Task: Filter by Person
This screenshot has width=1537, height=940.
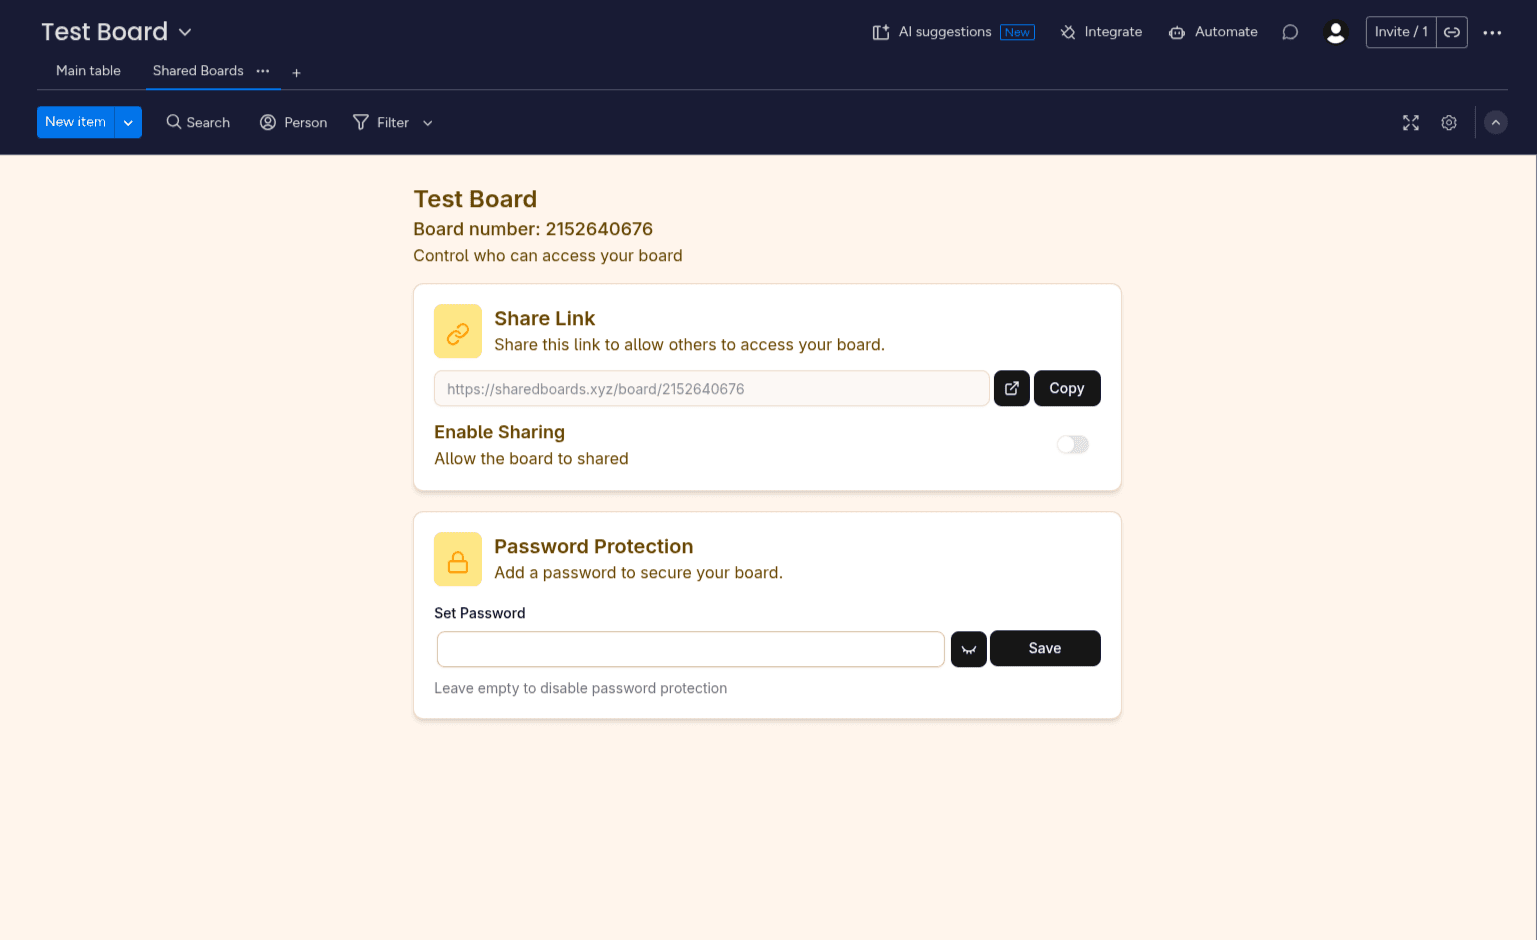Action: (x=293, y=122)
